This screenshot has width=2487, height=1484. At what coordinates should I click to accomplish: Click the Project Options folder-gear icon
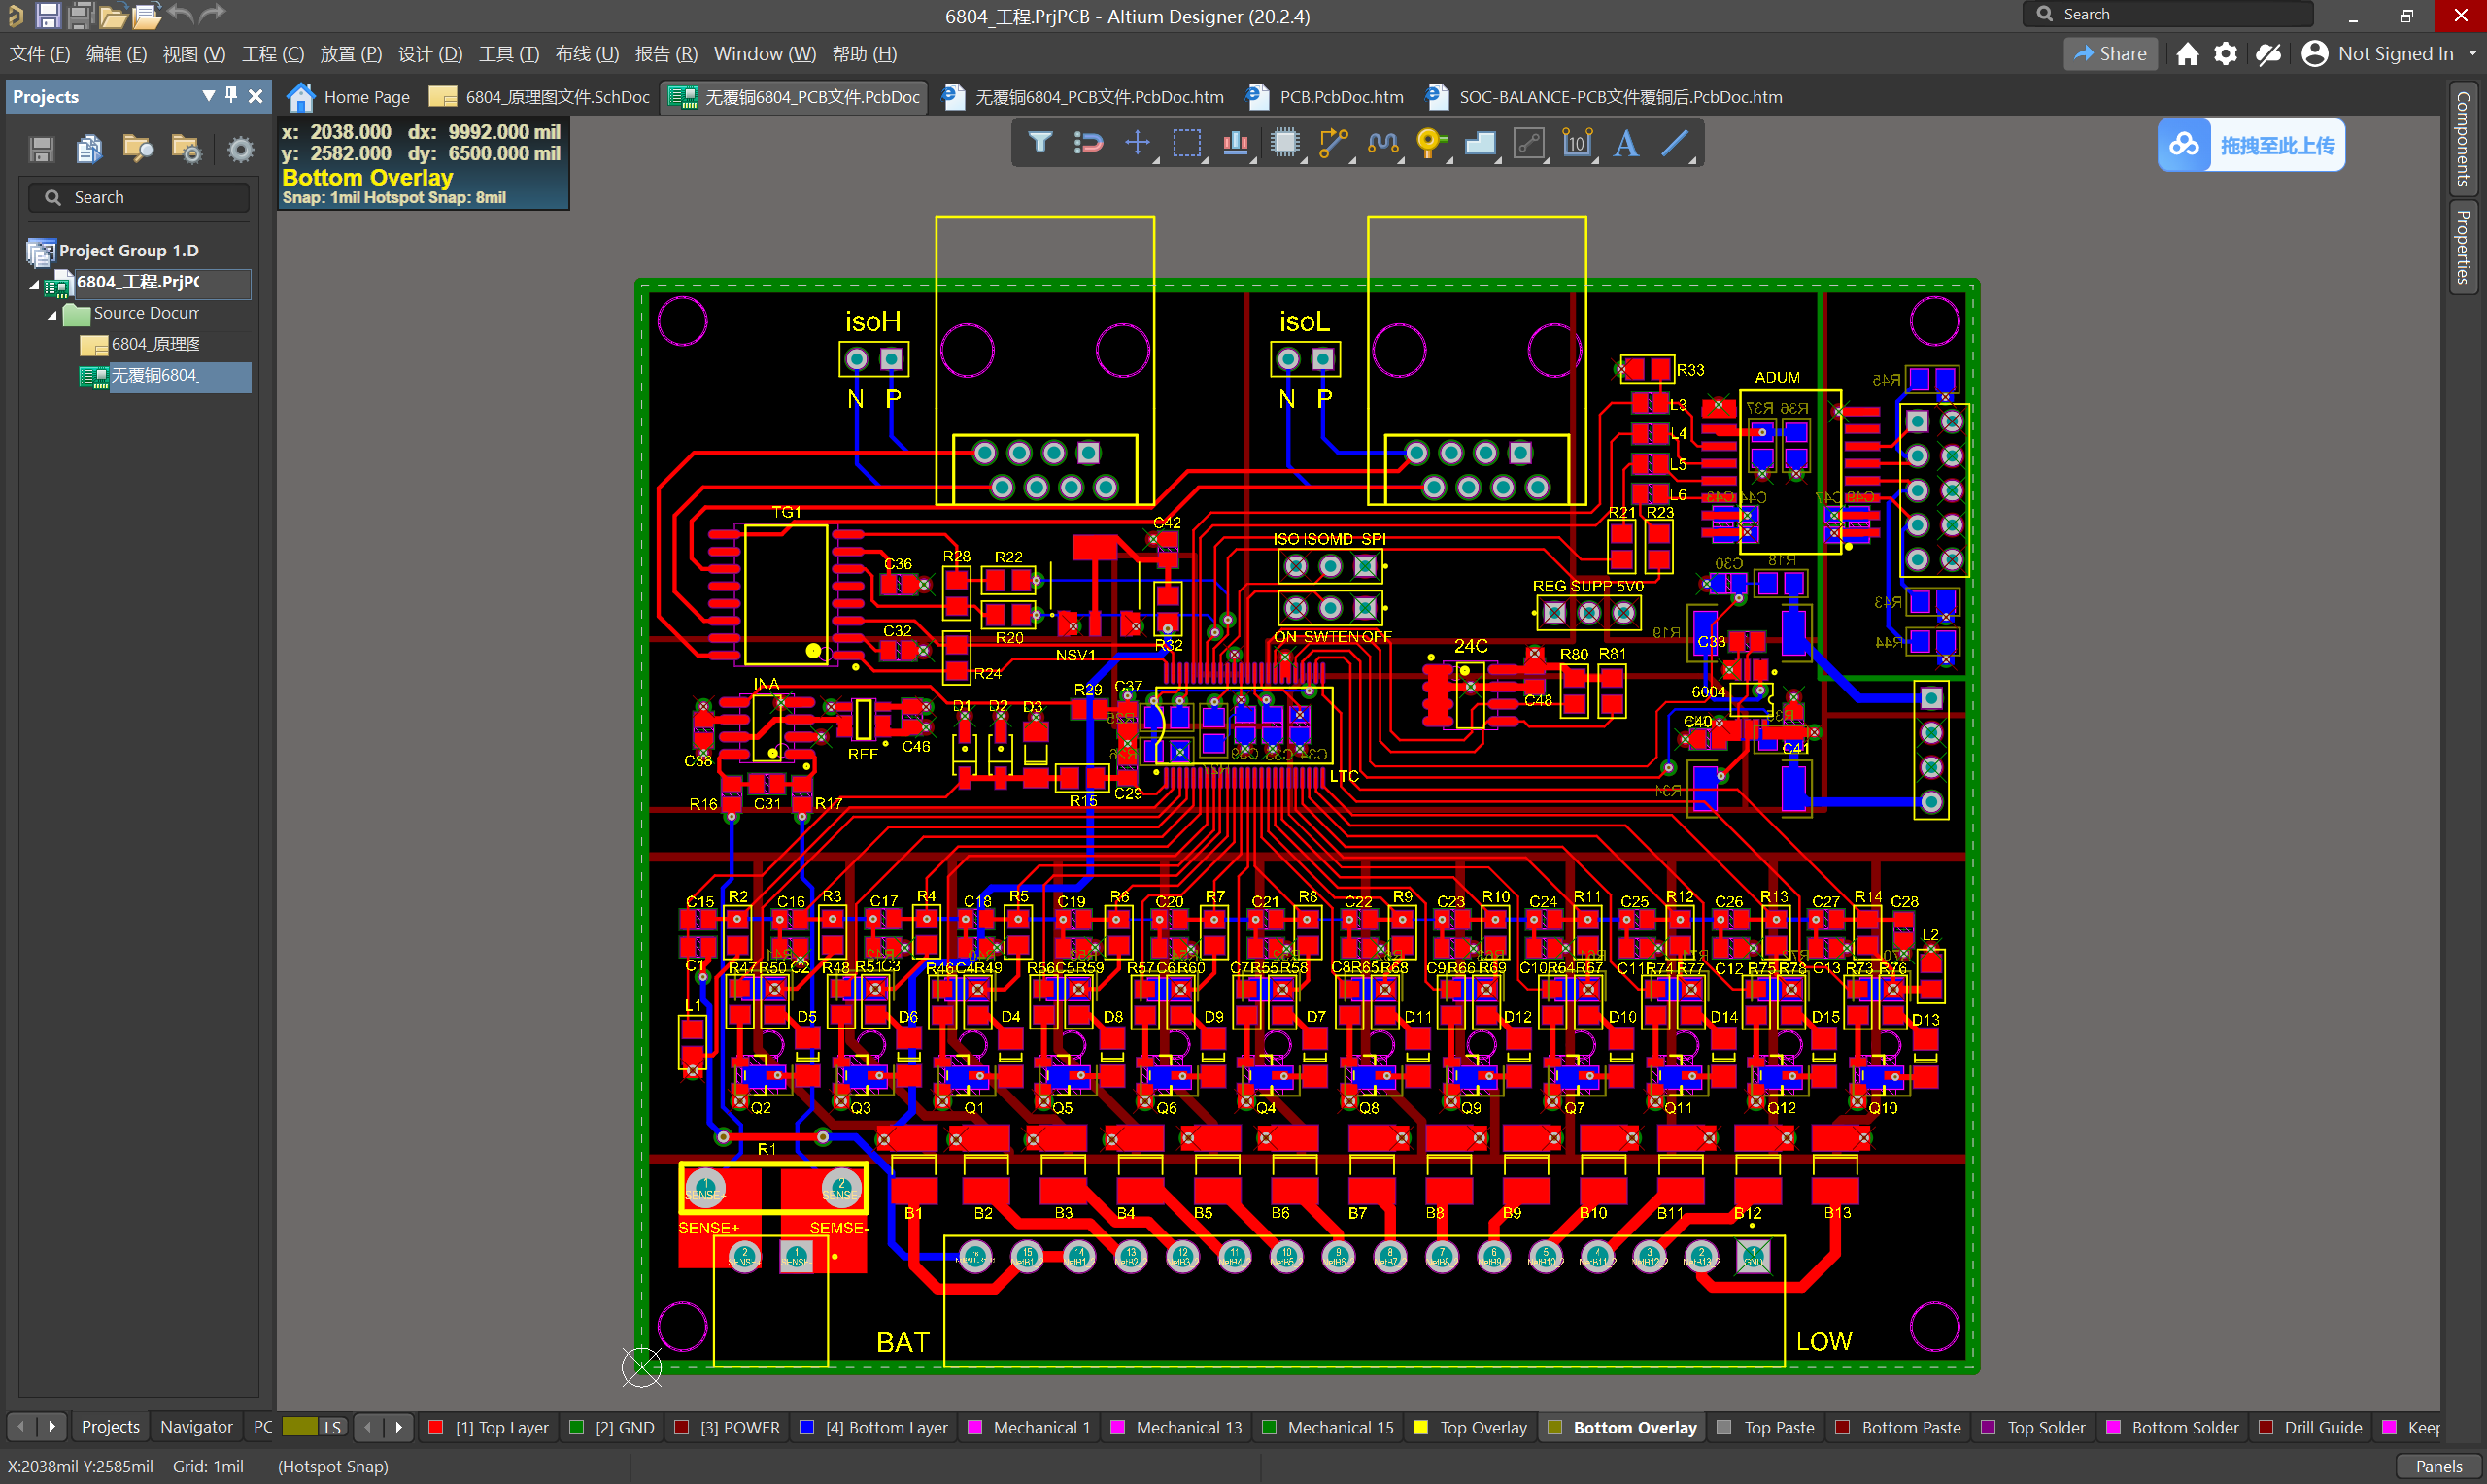187,149
